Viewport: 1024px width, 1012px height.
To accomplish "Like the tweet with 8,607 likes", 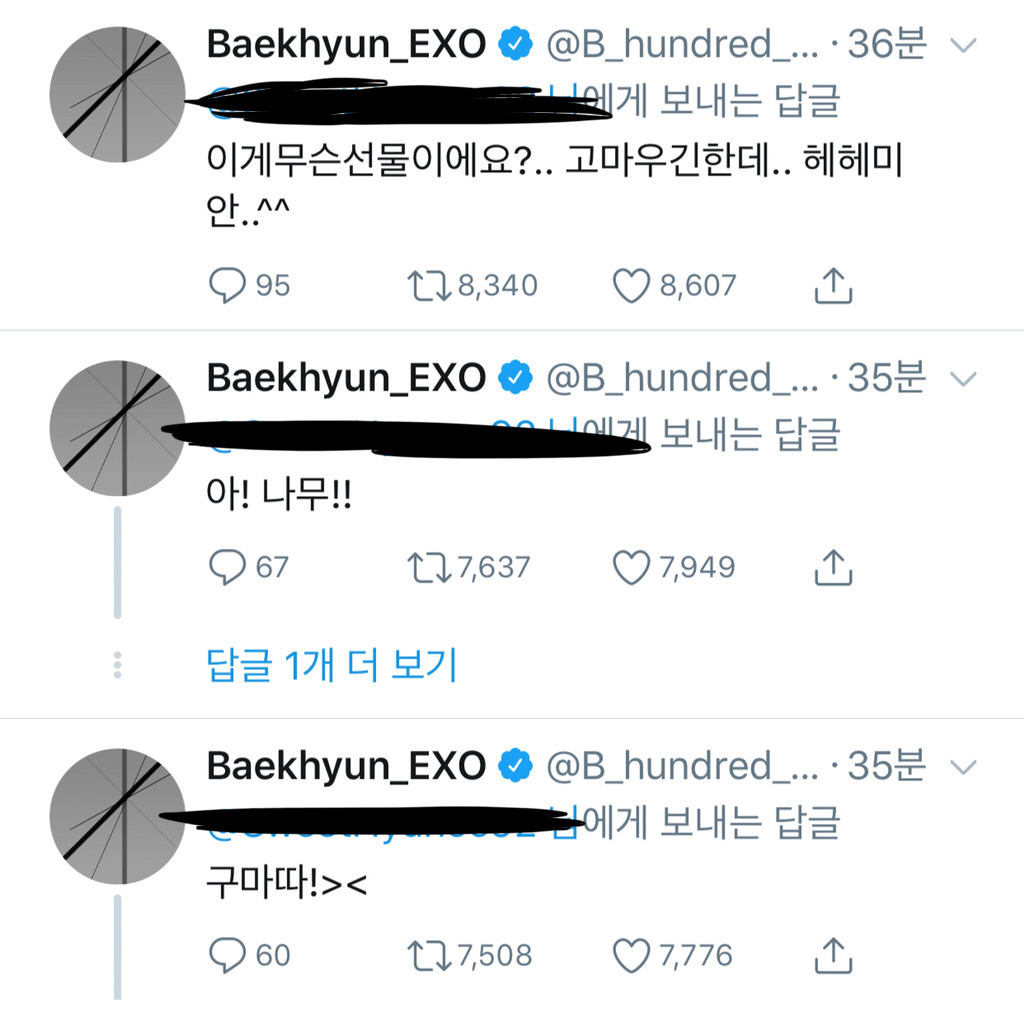I will 631,286.
